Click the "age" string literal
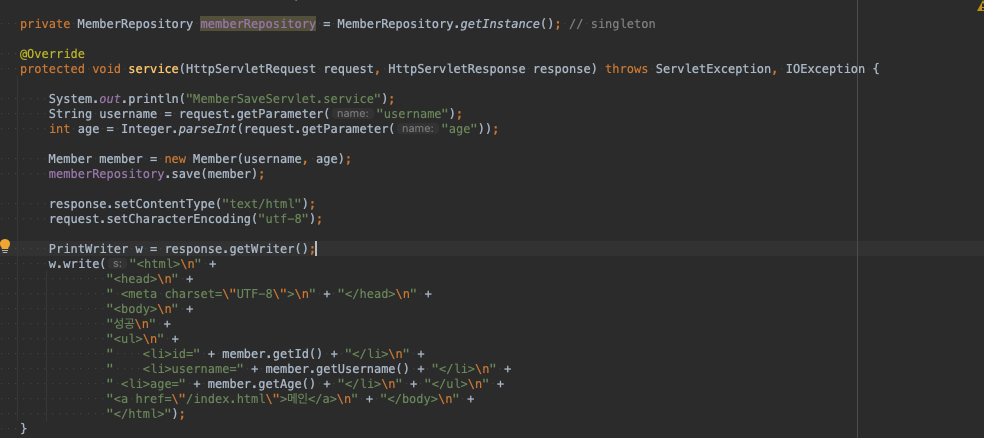Image resolution: width=984 pixels, height=438 pixels. (459, 129)
